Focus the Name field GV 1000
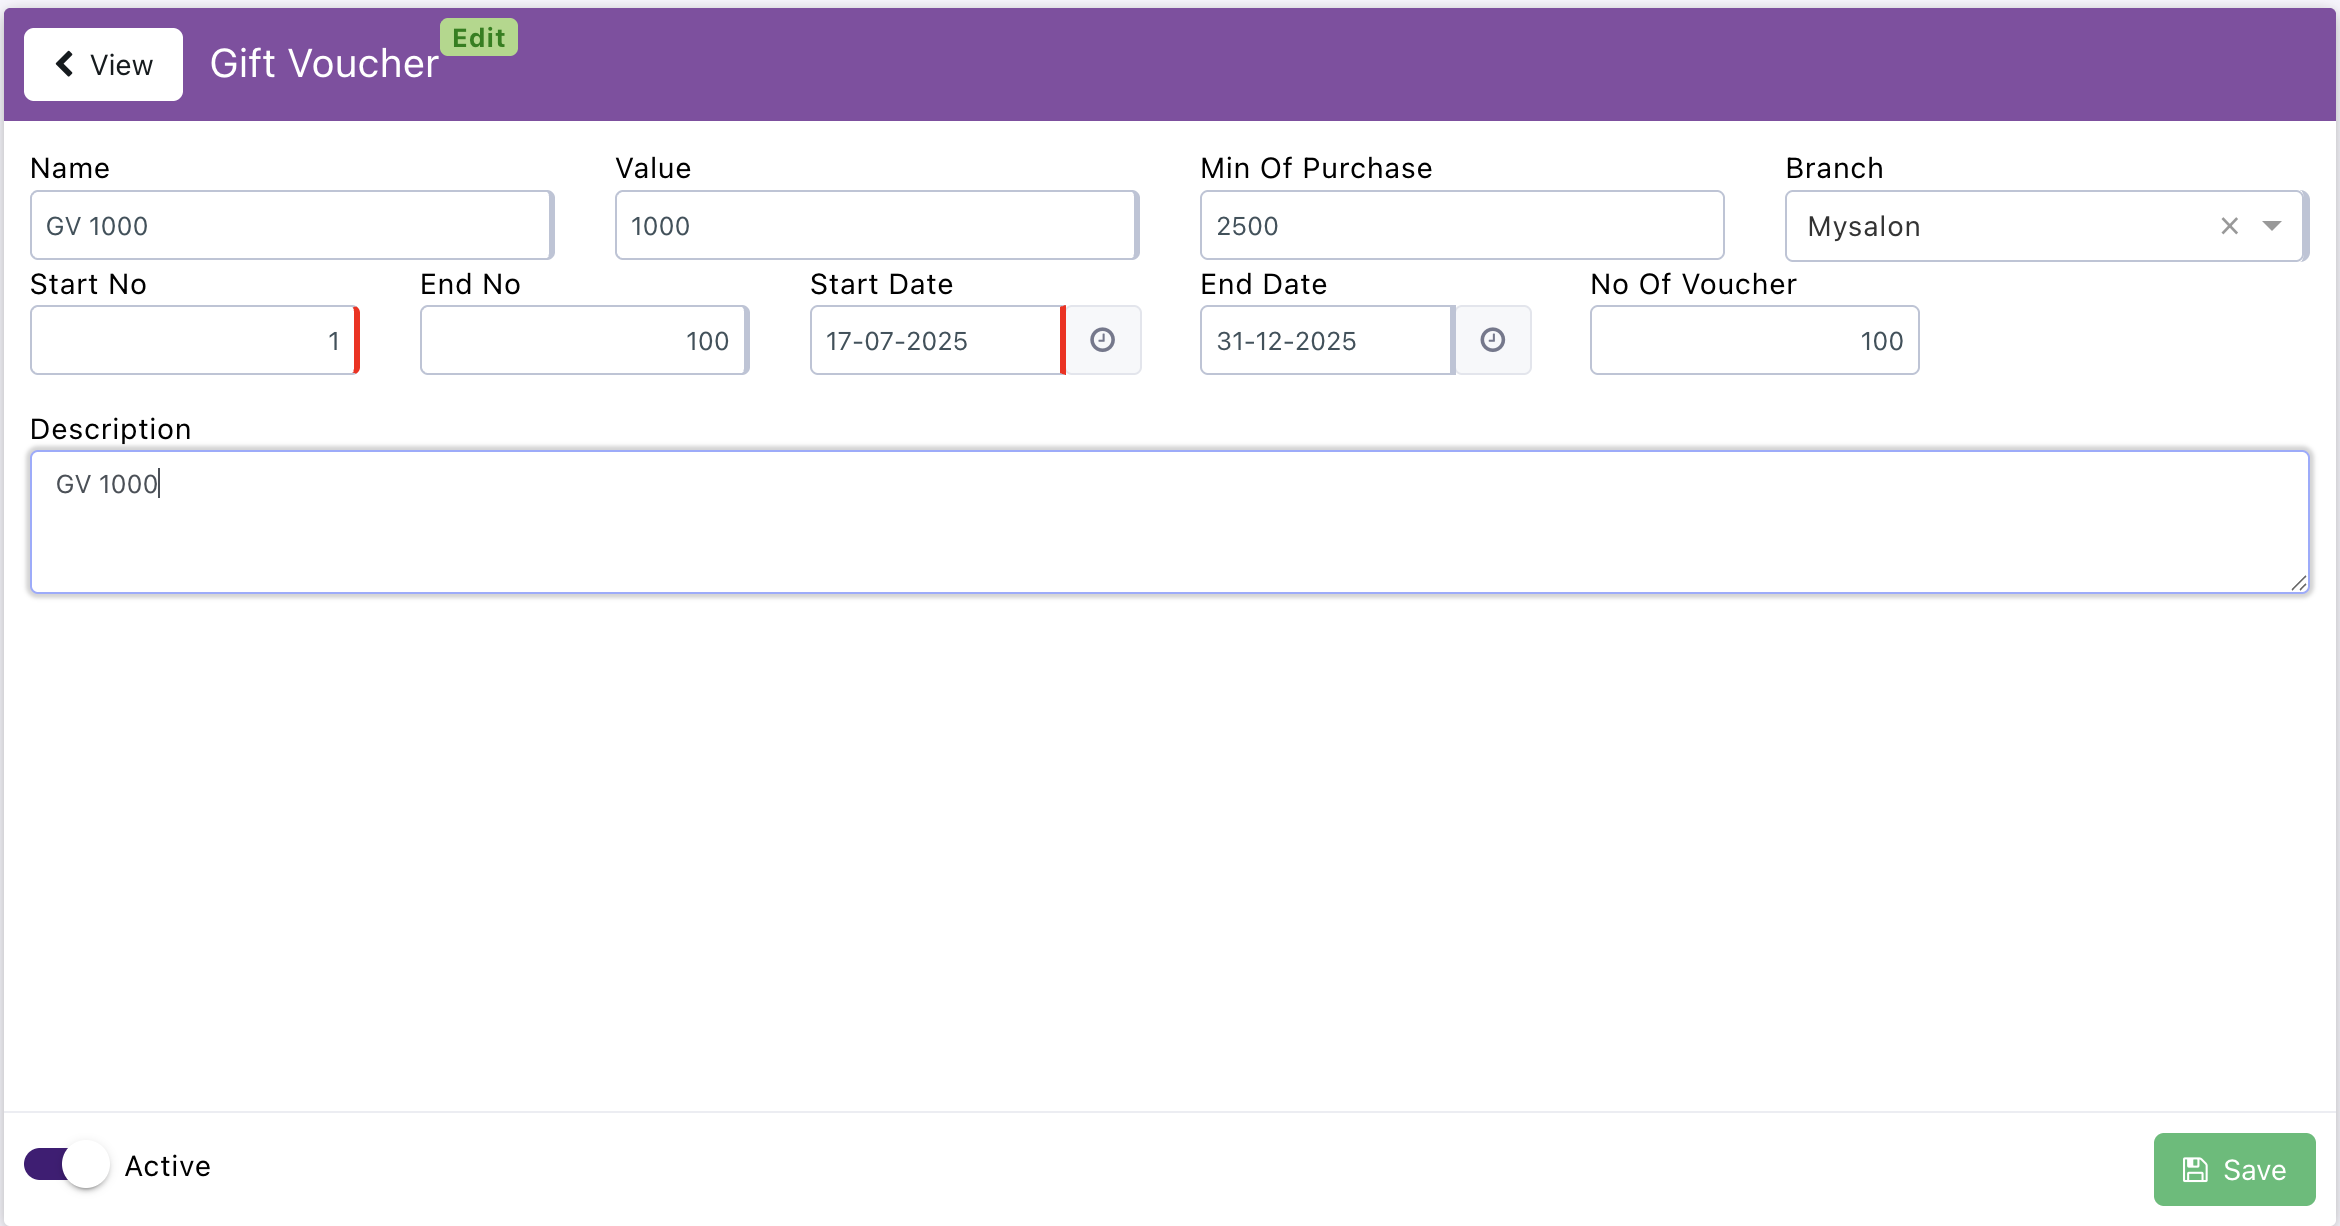 point(290,226)
